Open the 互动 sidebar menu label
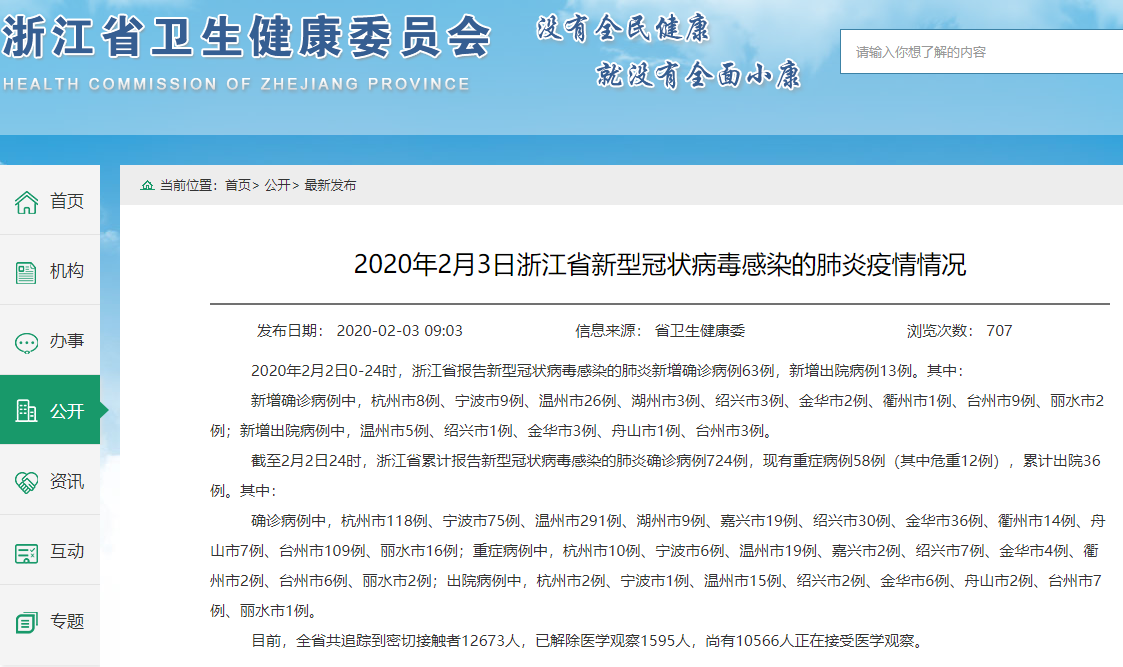This screenshot has width=1123, height=667. [x=67, y=551]
